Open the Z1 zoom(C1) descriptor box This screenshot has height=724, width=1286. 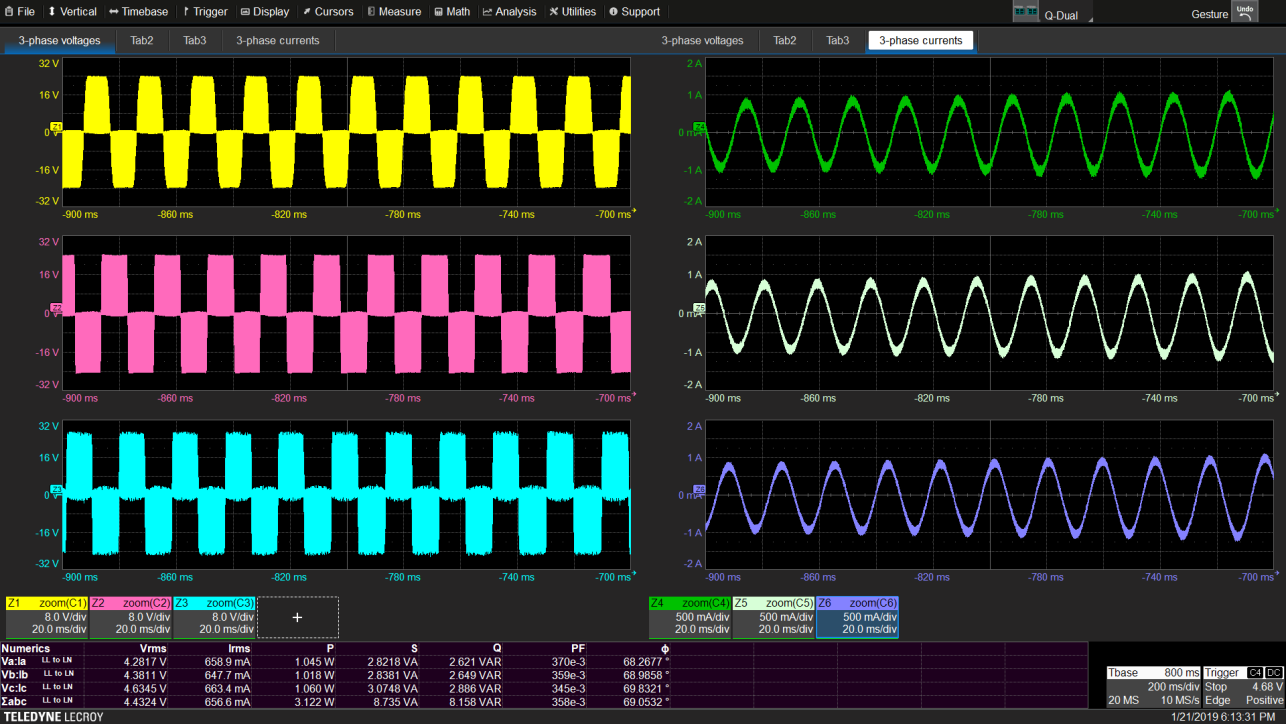[46, 617]
